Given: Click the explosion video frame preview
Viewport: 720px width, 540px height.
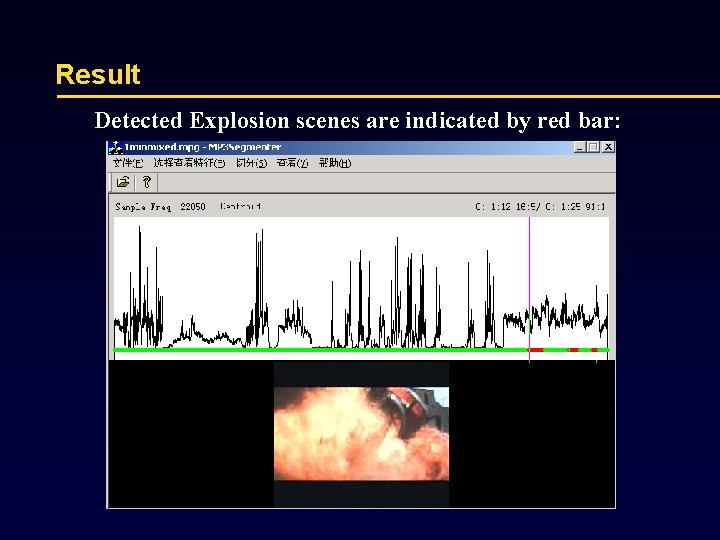Looking at the screenshot, I should click(361, 433).
